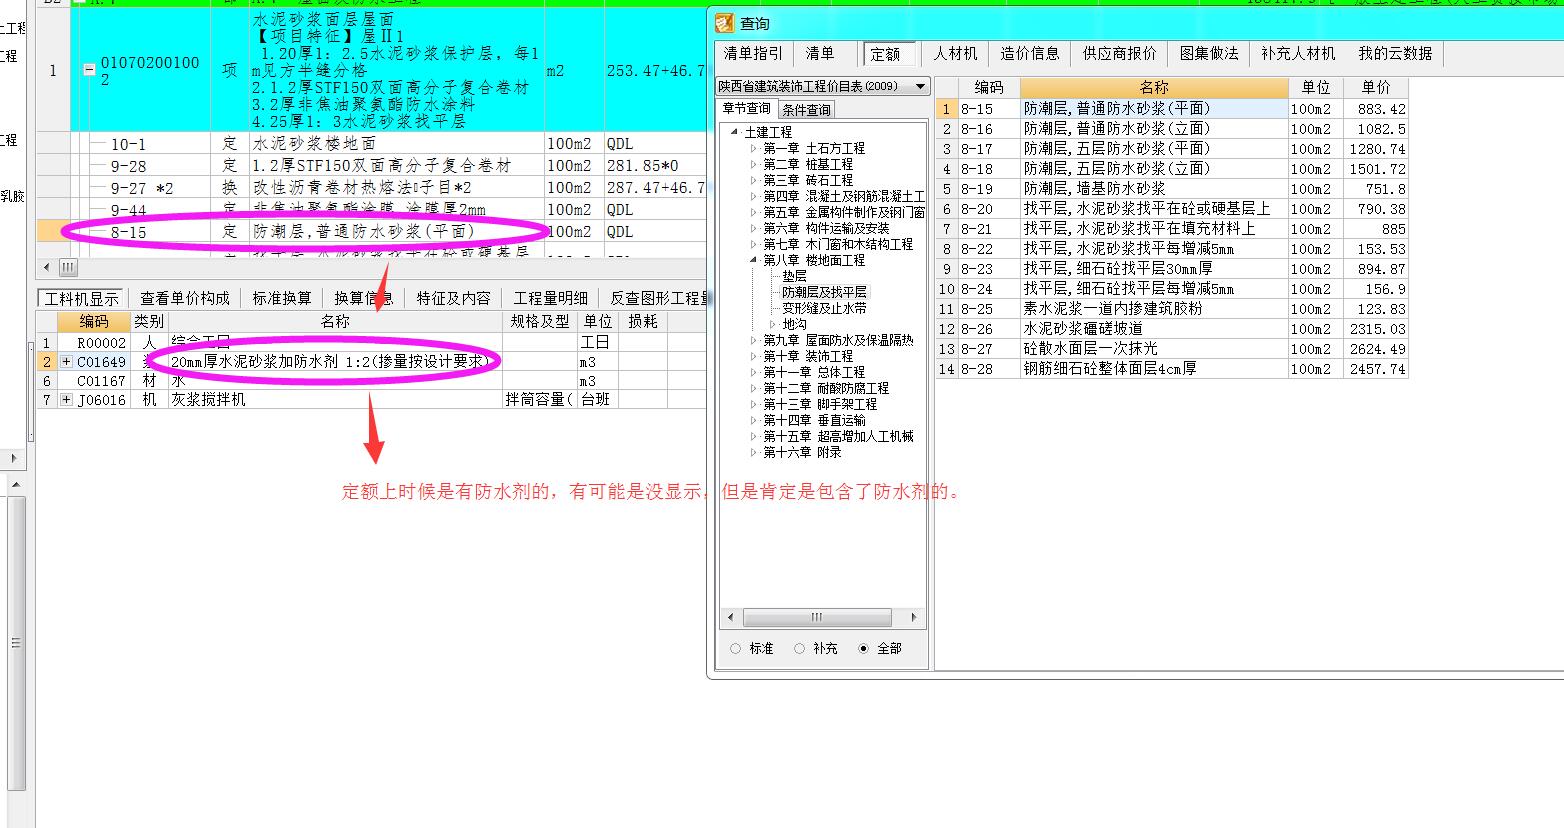Expand the 地沟 subnode arrow

coord(773,324)
